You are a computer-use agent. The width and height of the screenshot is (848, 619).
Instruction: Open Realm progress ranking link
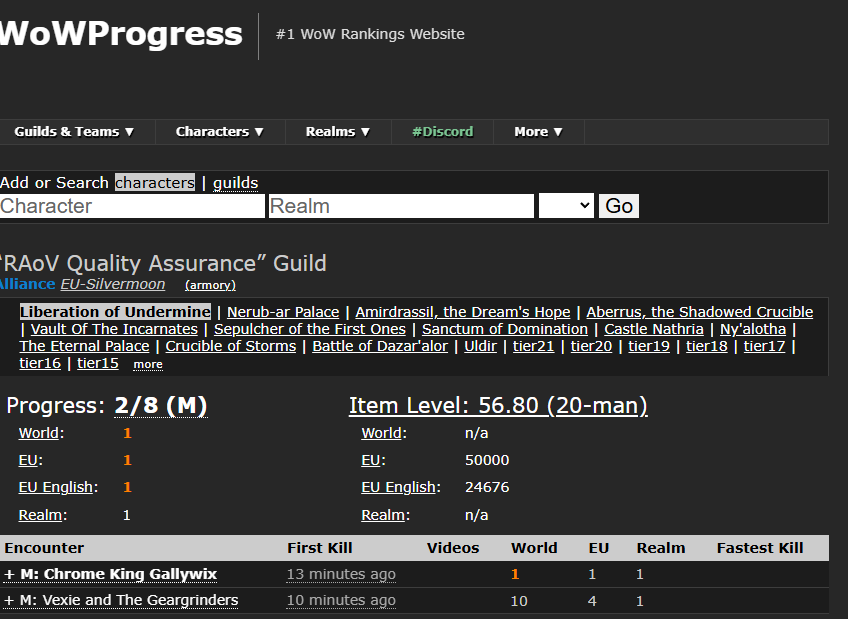(40, 515)
